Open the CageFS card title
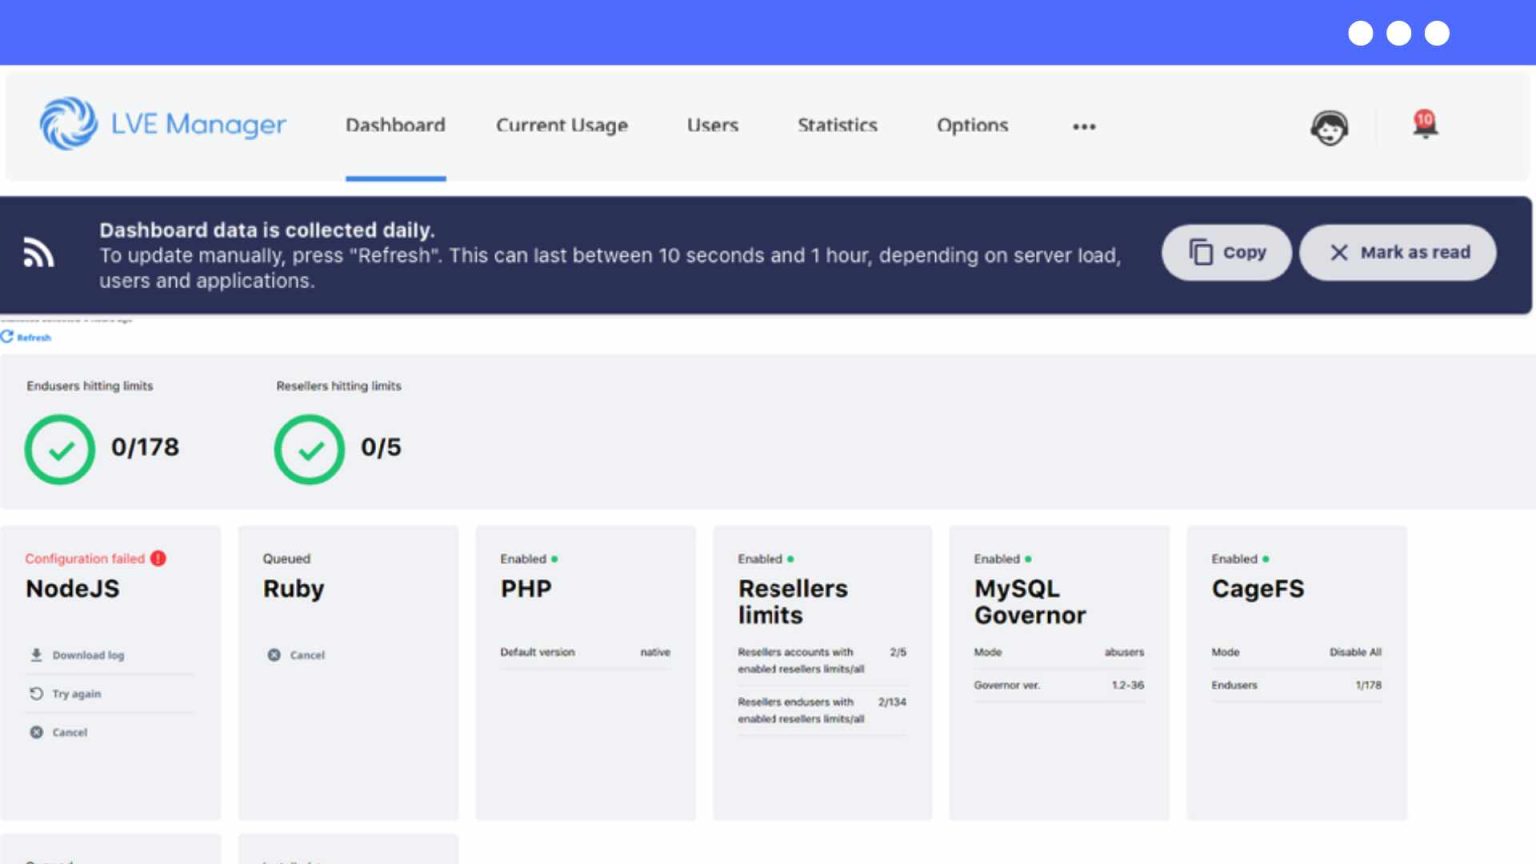 (1258, 588)
